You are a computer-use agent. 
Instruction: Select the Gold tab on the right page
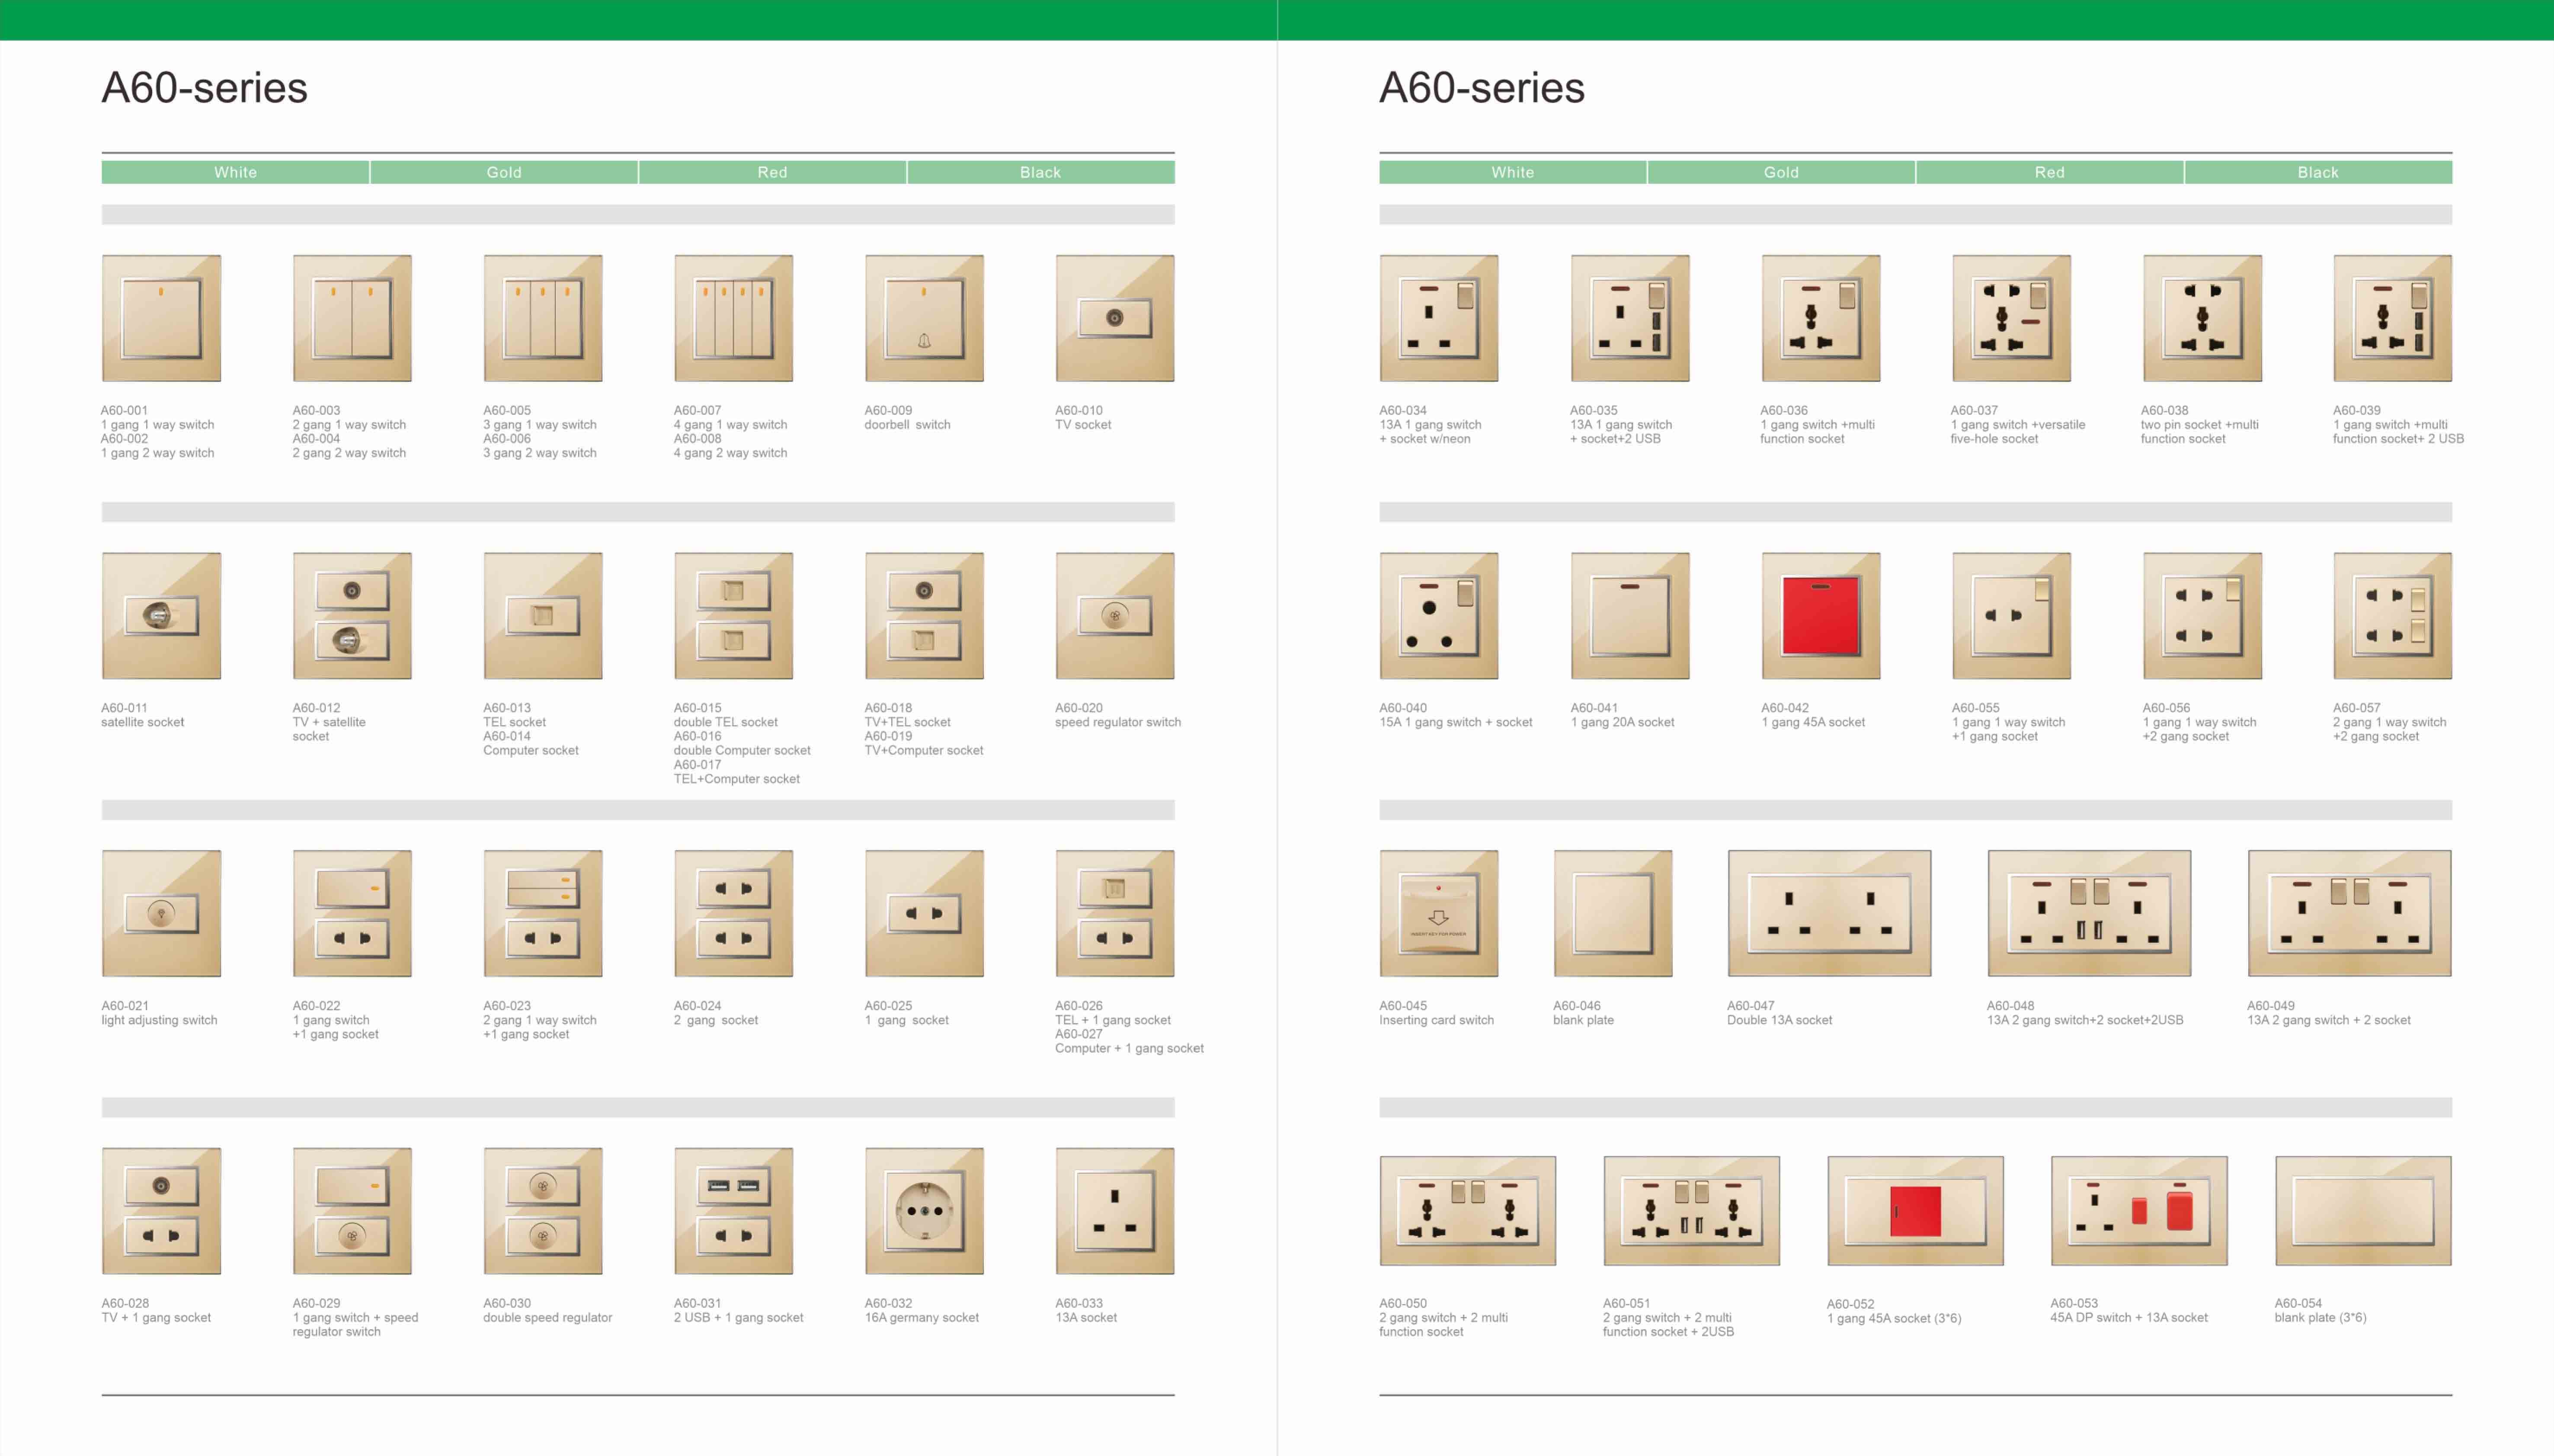tap(1781, 172)
